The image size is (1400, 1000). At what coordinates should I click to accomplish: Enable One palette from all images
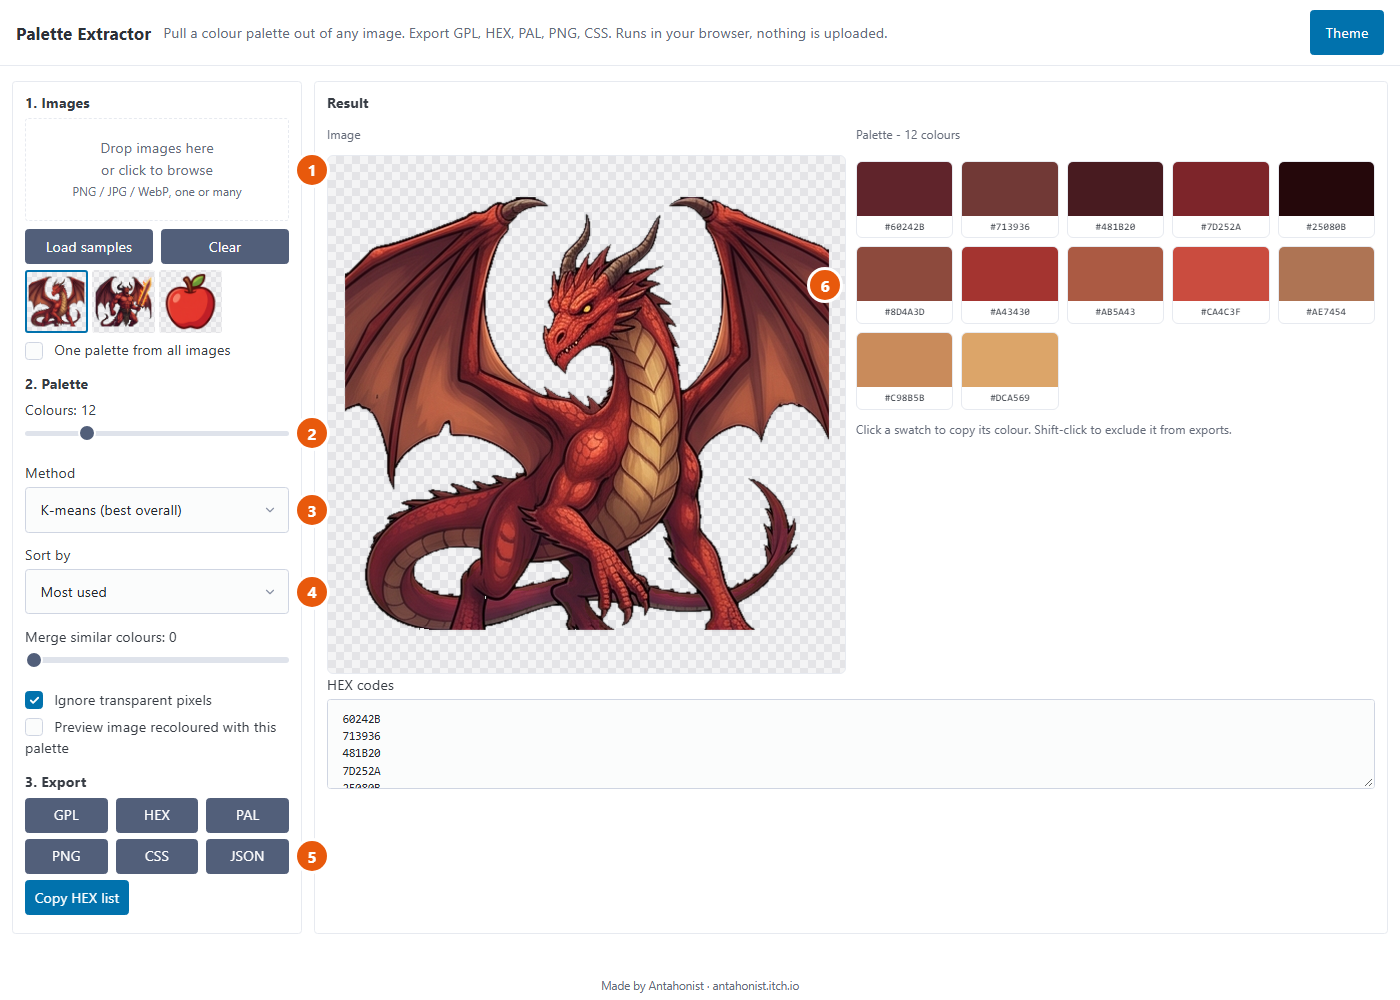pyautogui.click(x=34, y=351)
